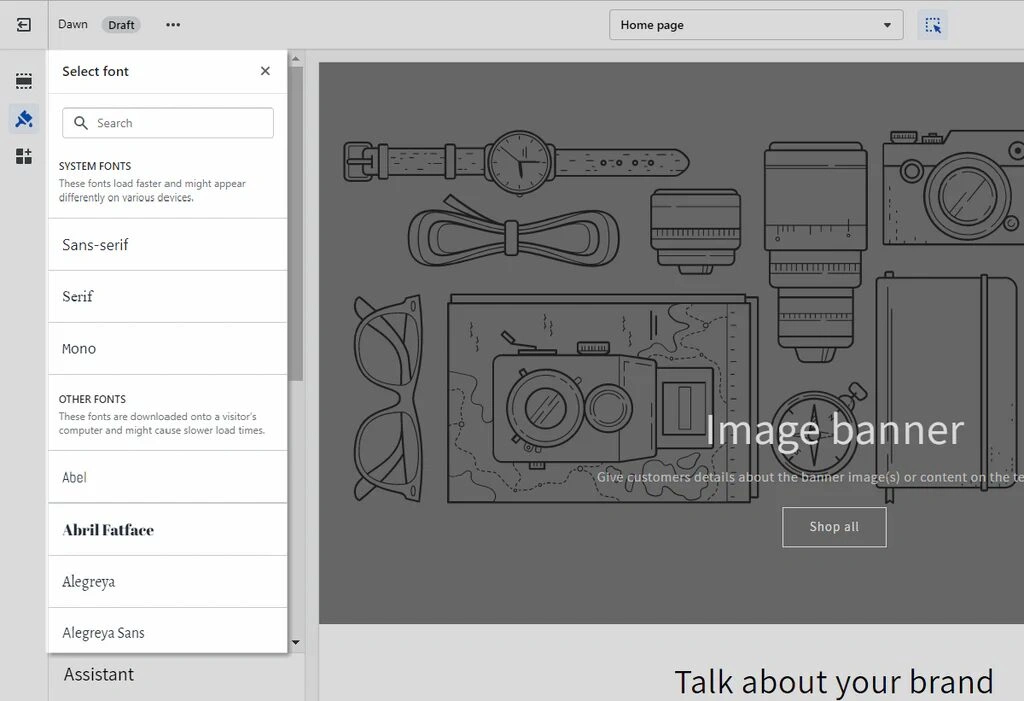The height and width of the screenshot is (701, 1024).
Task: Toggle the preview inspector icon
Action: tap(933, 25)
